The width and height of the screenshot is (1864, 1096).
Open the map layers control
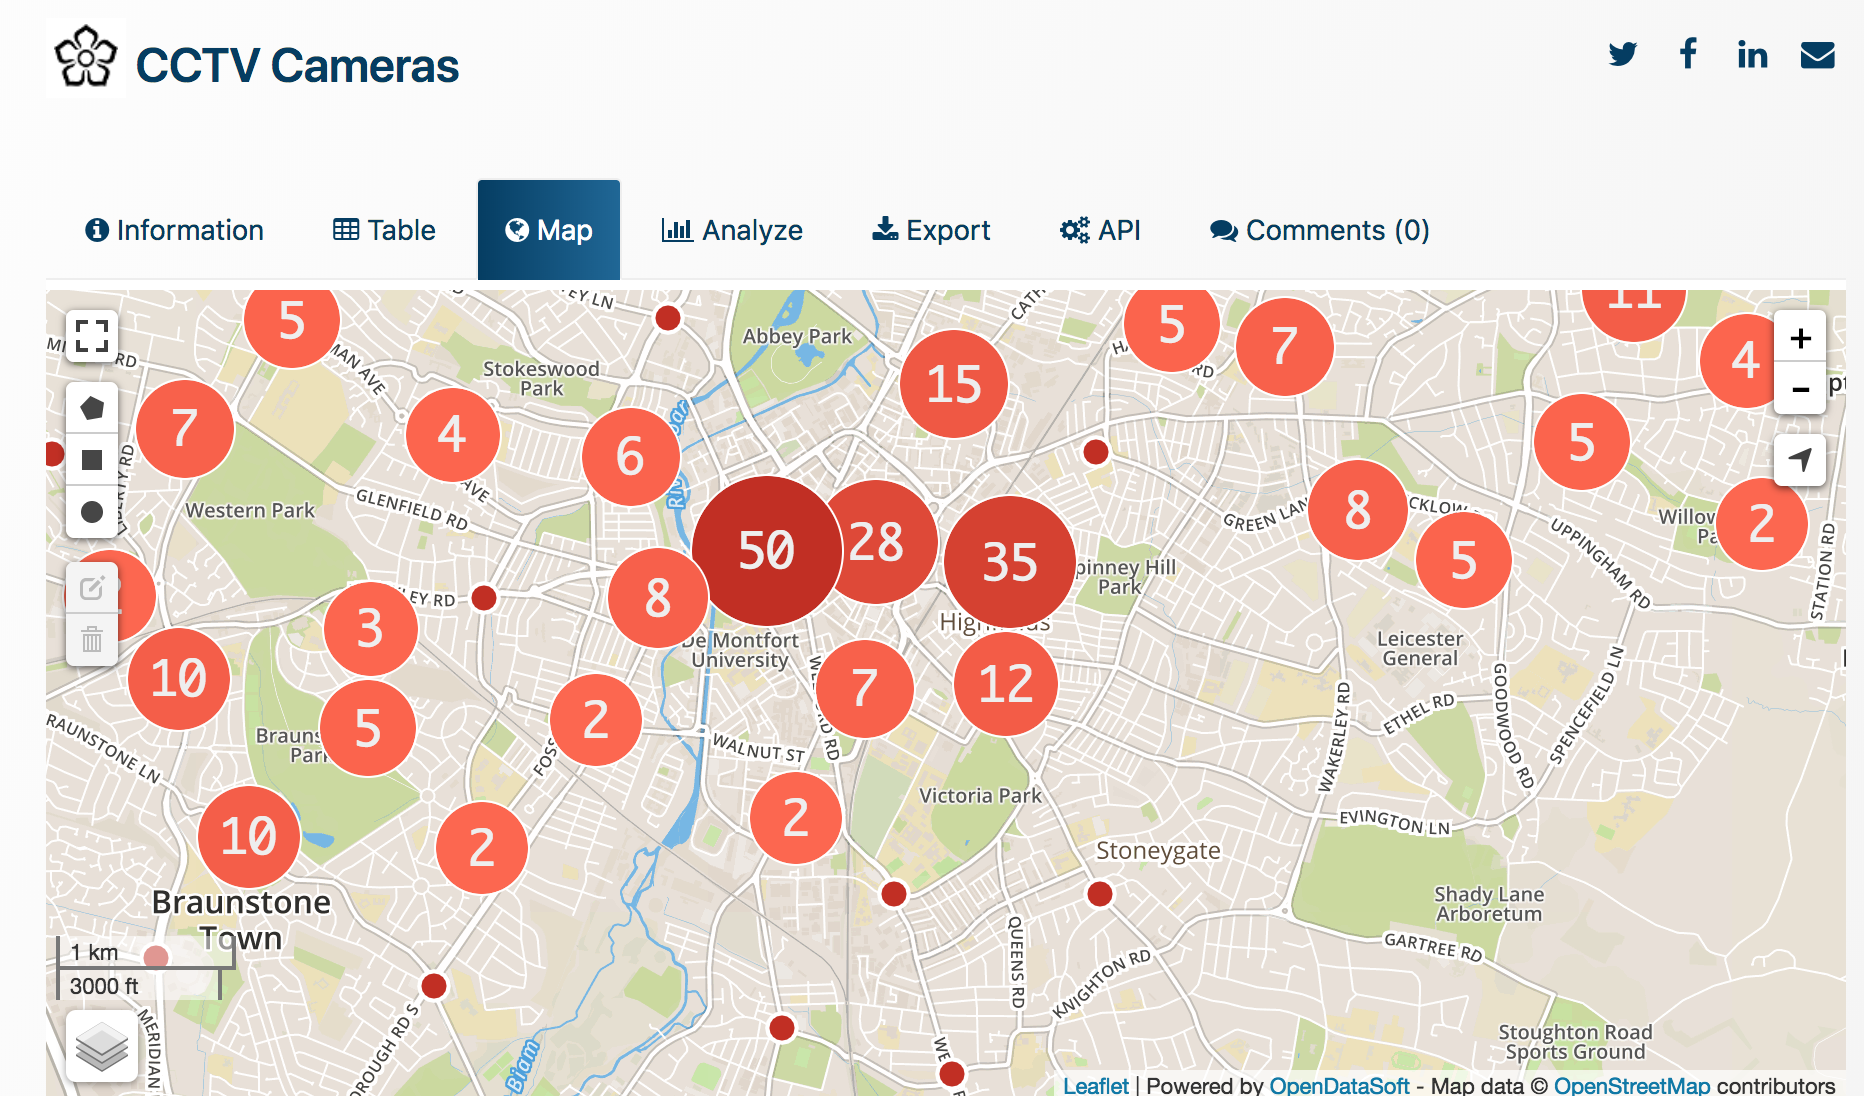click(102, 1046)
